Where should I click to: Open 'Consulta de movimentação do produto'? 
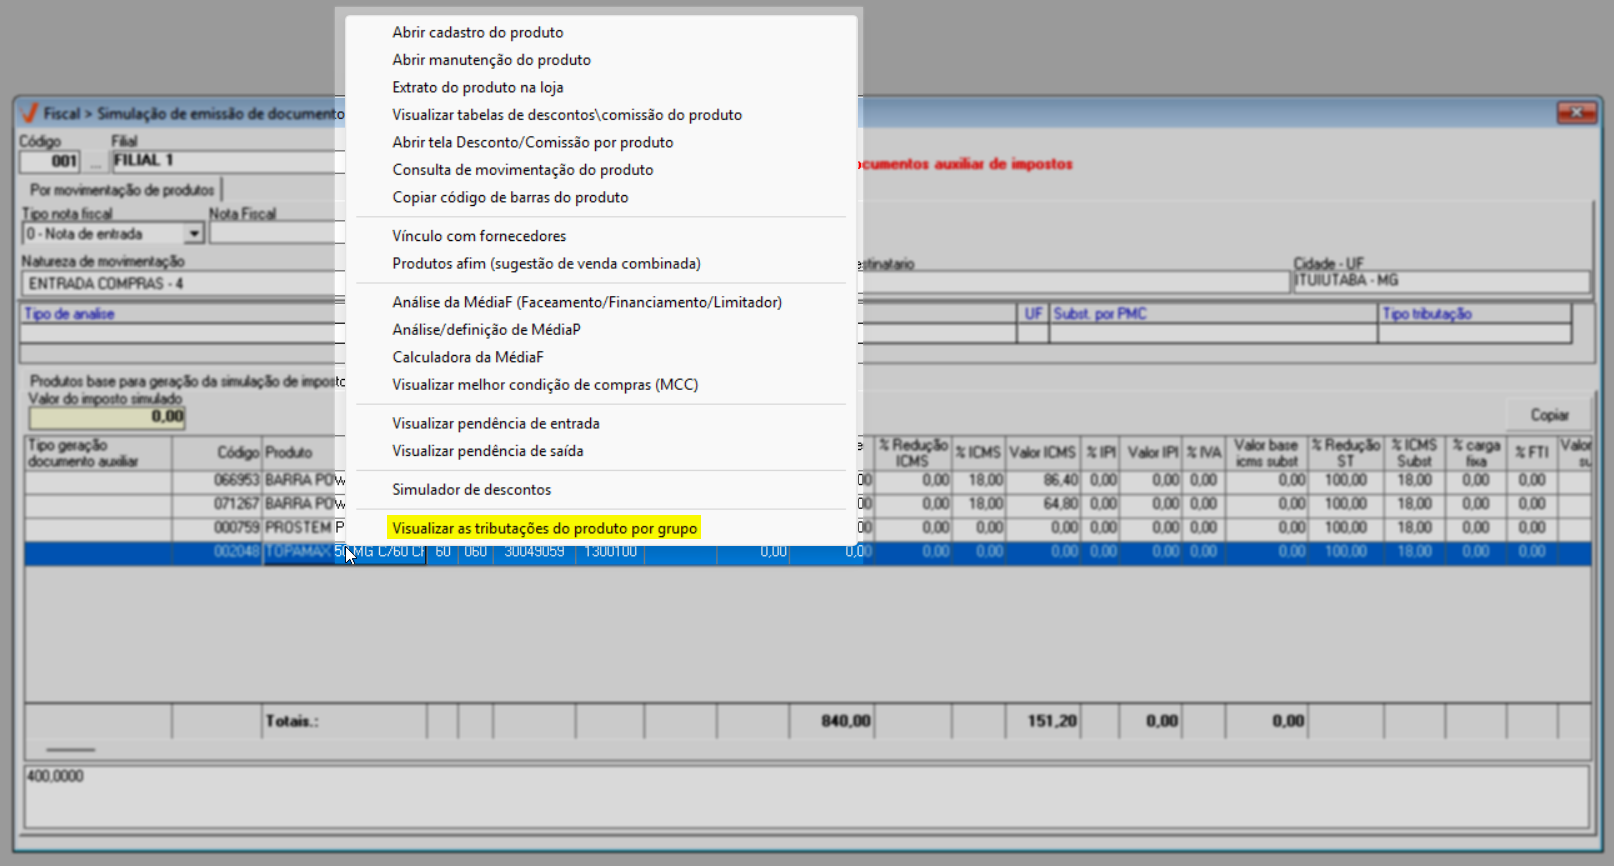click(x=522, y=170)
